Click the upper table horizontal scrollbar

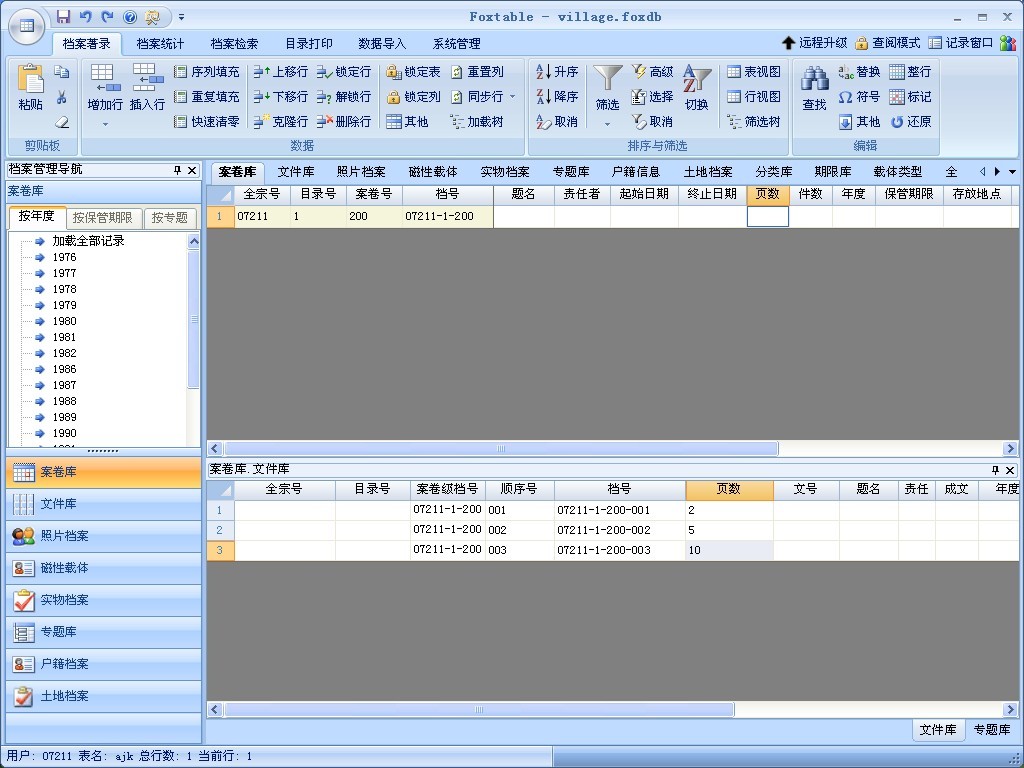click(501, 449)
